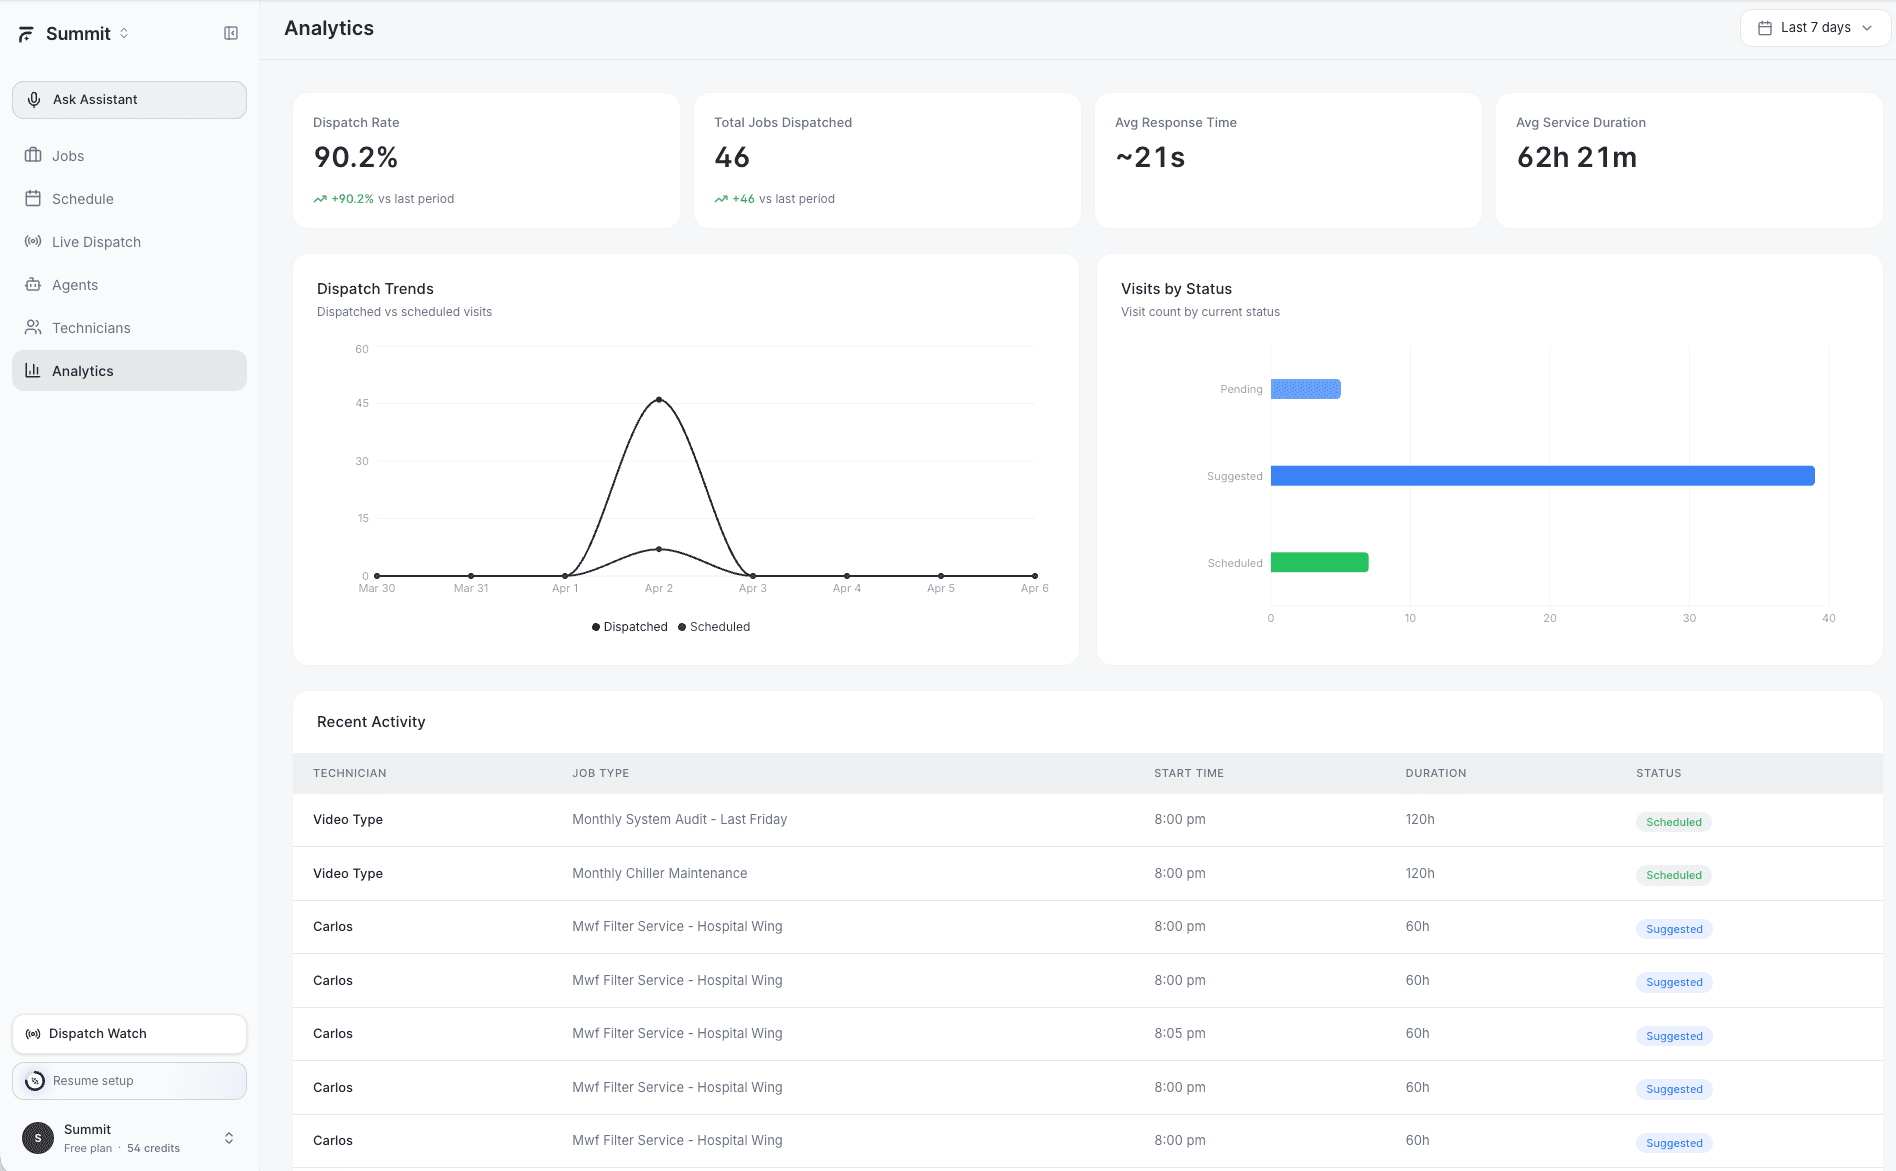Select Jobs from the sidebar navigation
Screen dimensions: 1896x1171
(68, 155)
